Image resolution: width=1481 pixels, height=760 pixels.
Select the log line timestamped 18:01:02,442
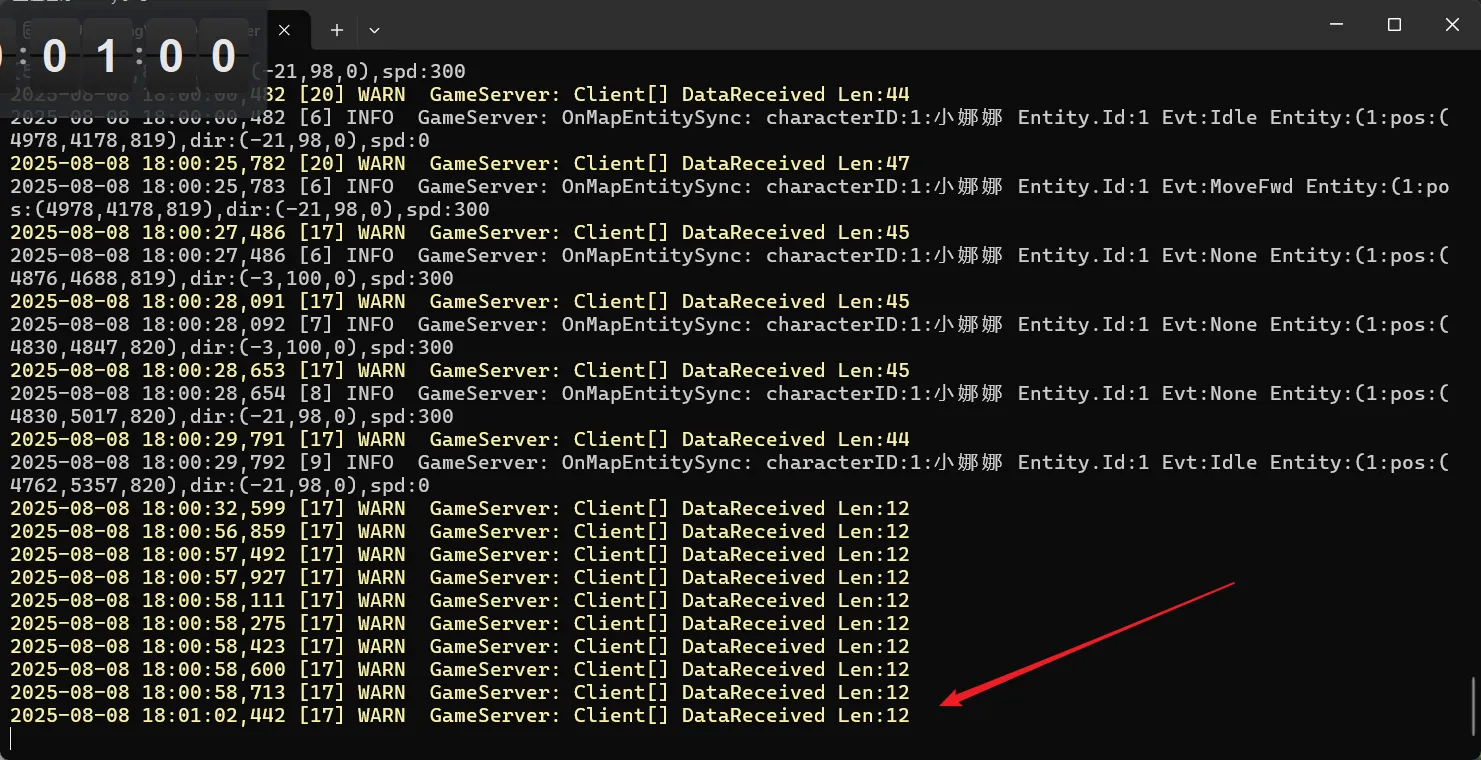[x=459, y=716]
